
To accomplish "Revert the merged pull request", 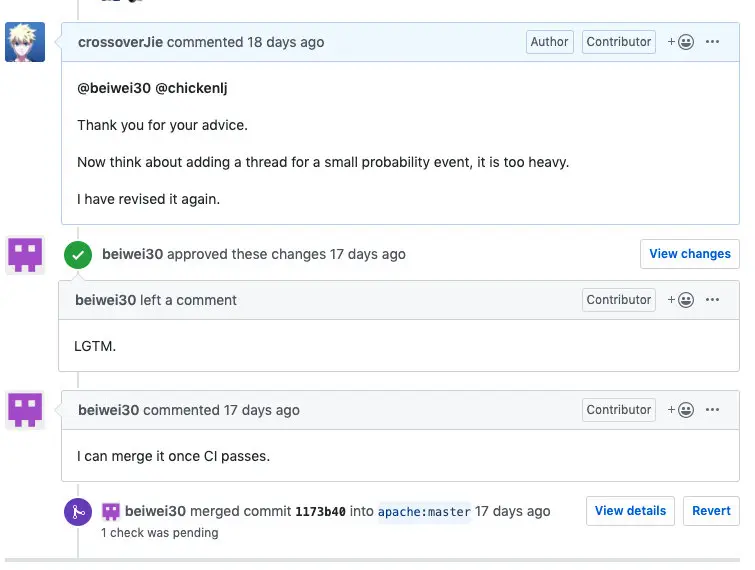I will 711,511.
